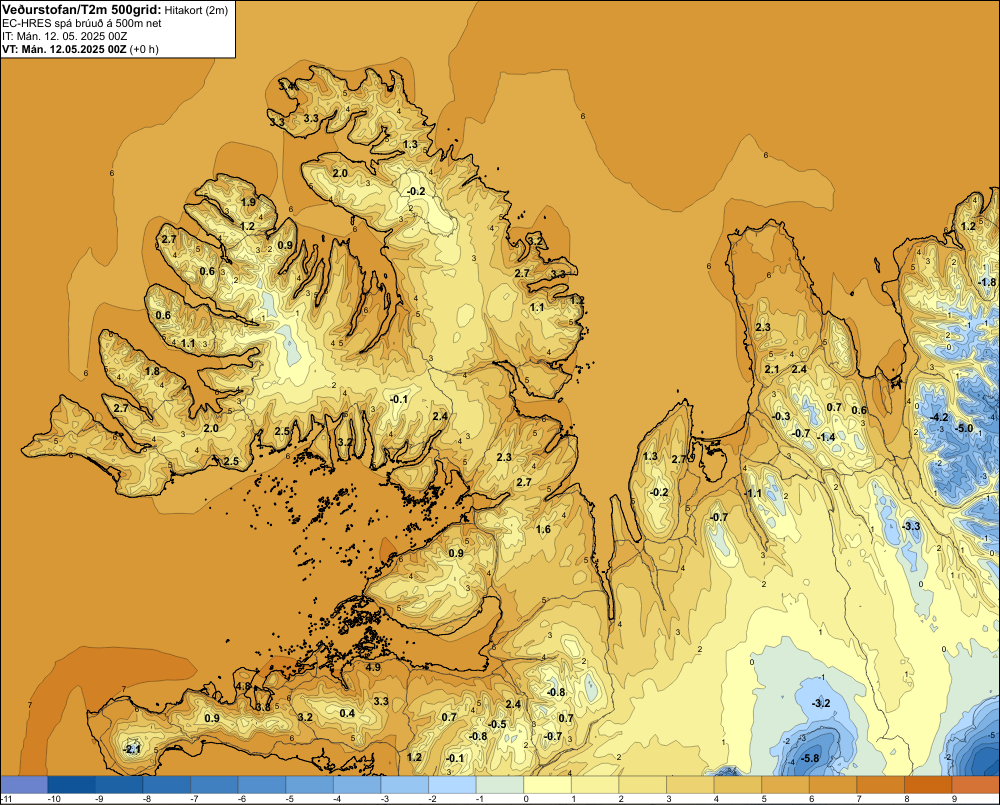This screenshot has height=805, width=1000.
Task: Click the '-0.5' temperature value on map
Action: (x=497, y=724)
